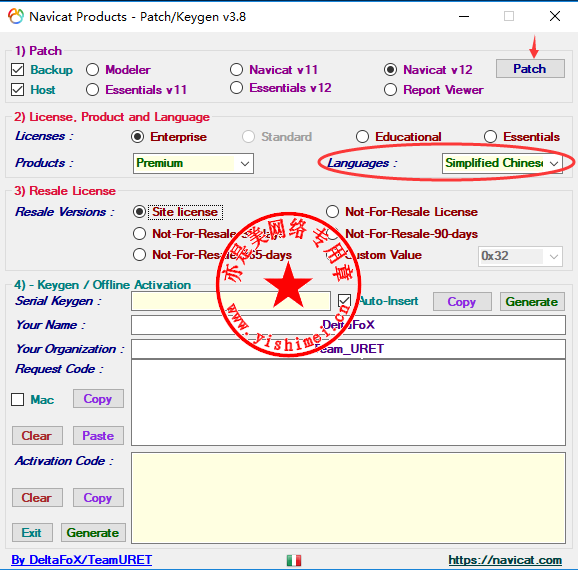Toggle the Host checkbox
The image size is (578, 570).
pyautogui.click(x=17, y=90)
